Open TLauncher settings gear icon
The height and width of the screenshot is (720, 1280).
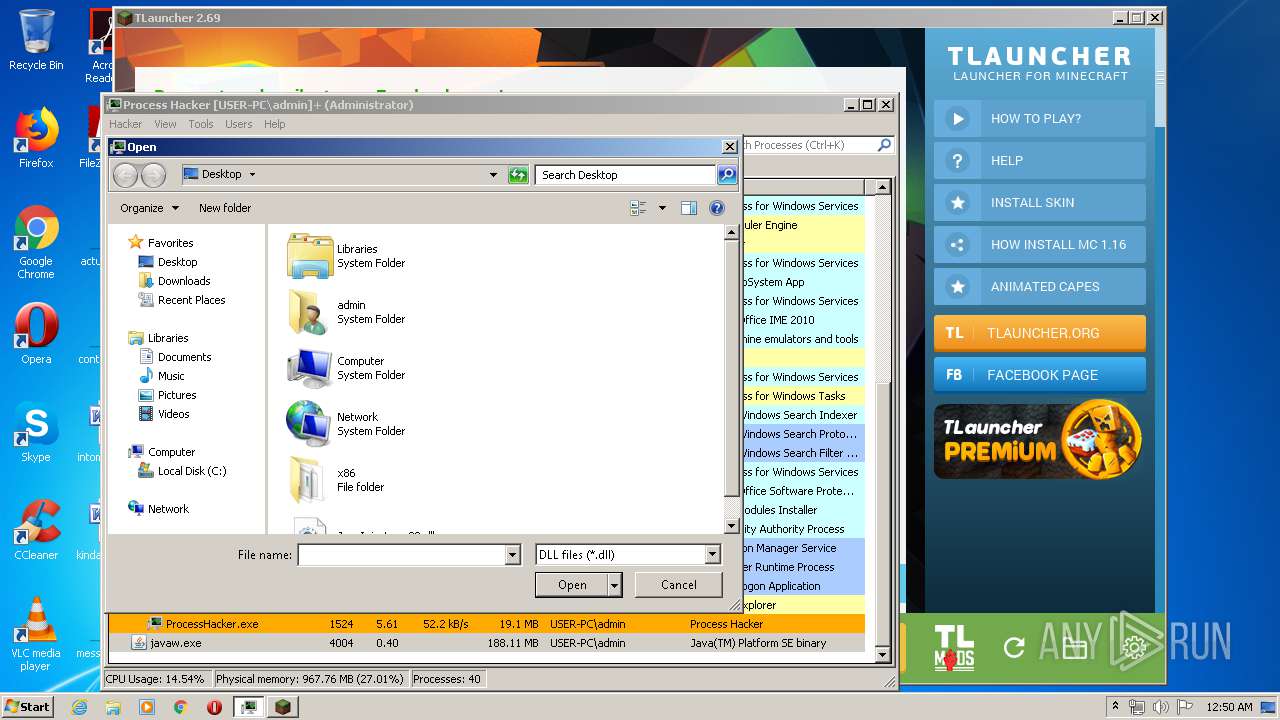click(x=1134, y=648)
